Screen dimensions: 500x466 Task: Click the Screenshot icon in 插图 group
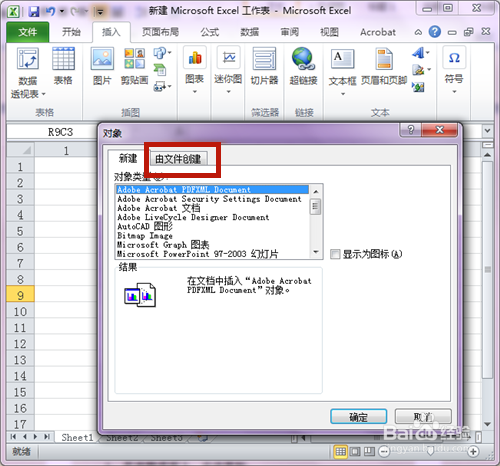click(x=160, y=87)
